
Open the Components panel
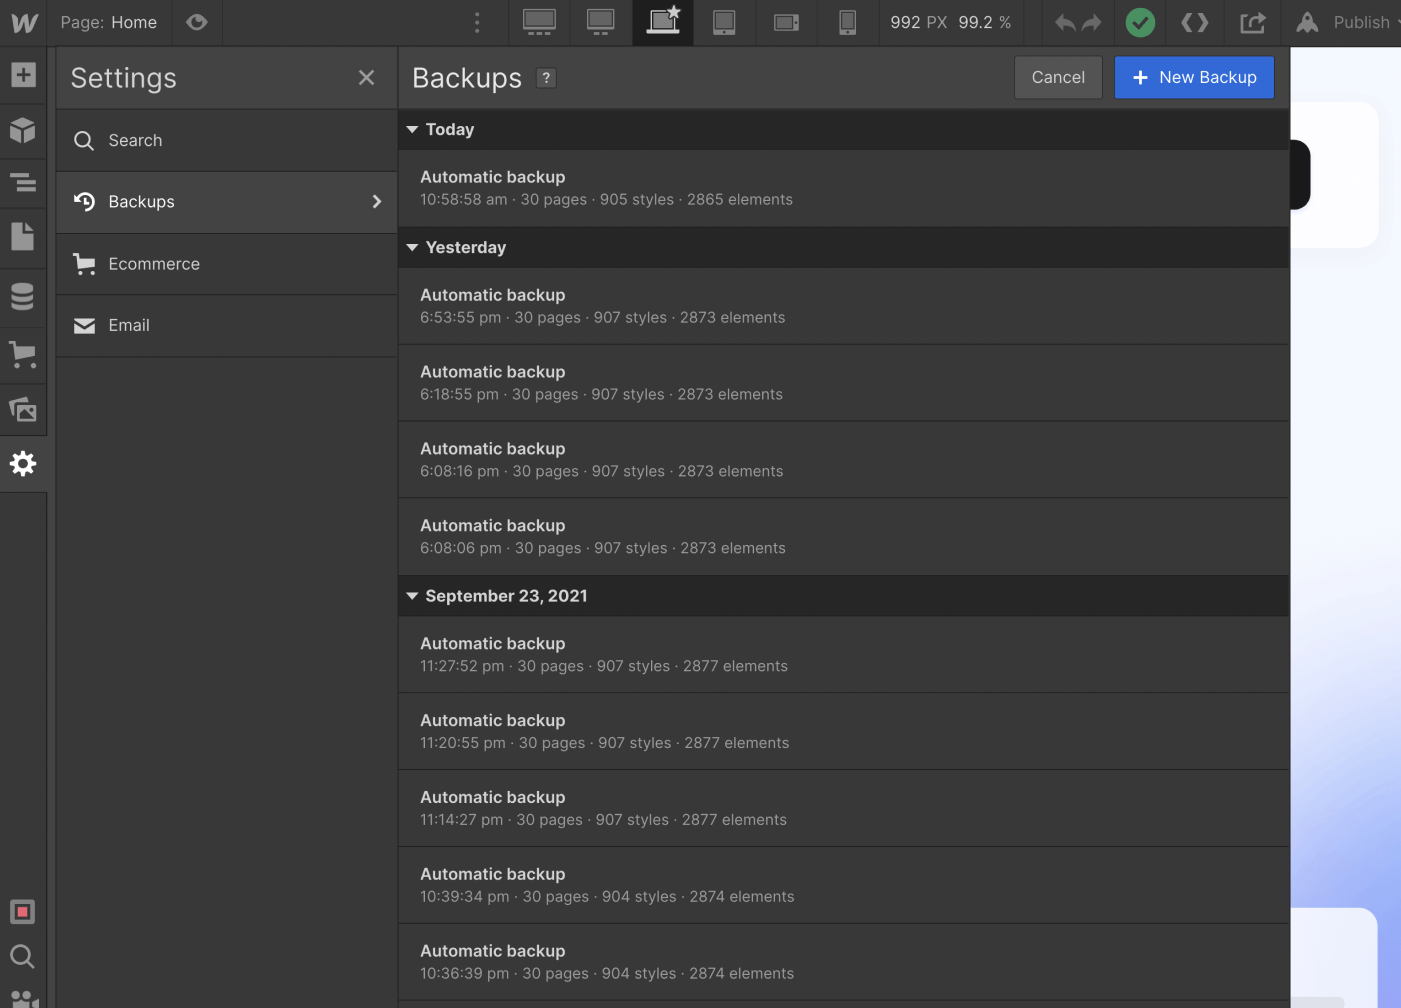pos(23,130)
